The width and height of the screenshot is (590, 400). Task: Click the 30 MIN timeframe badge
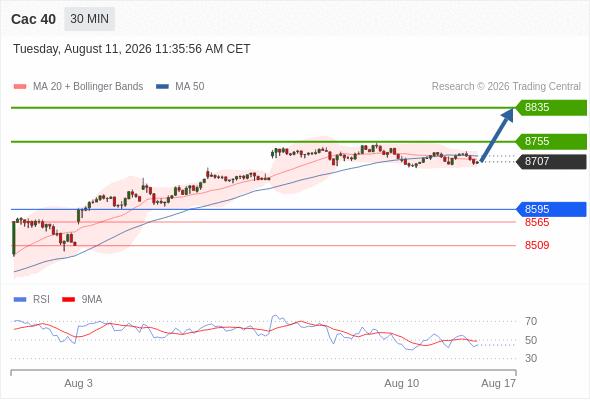[x=90, y=19]
